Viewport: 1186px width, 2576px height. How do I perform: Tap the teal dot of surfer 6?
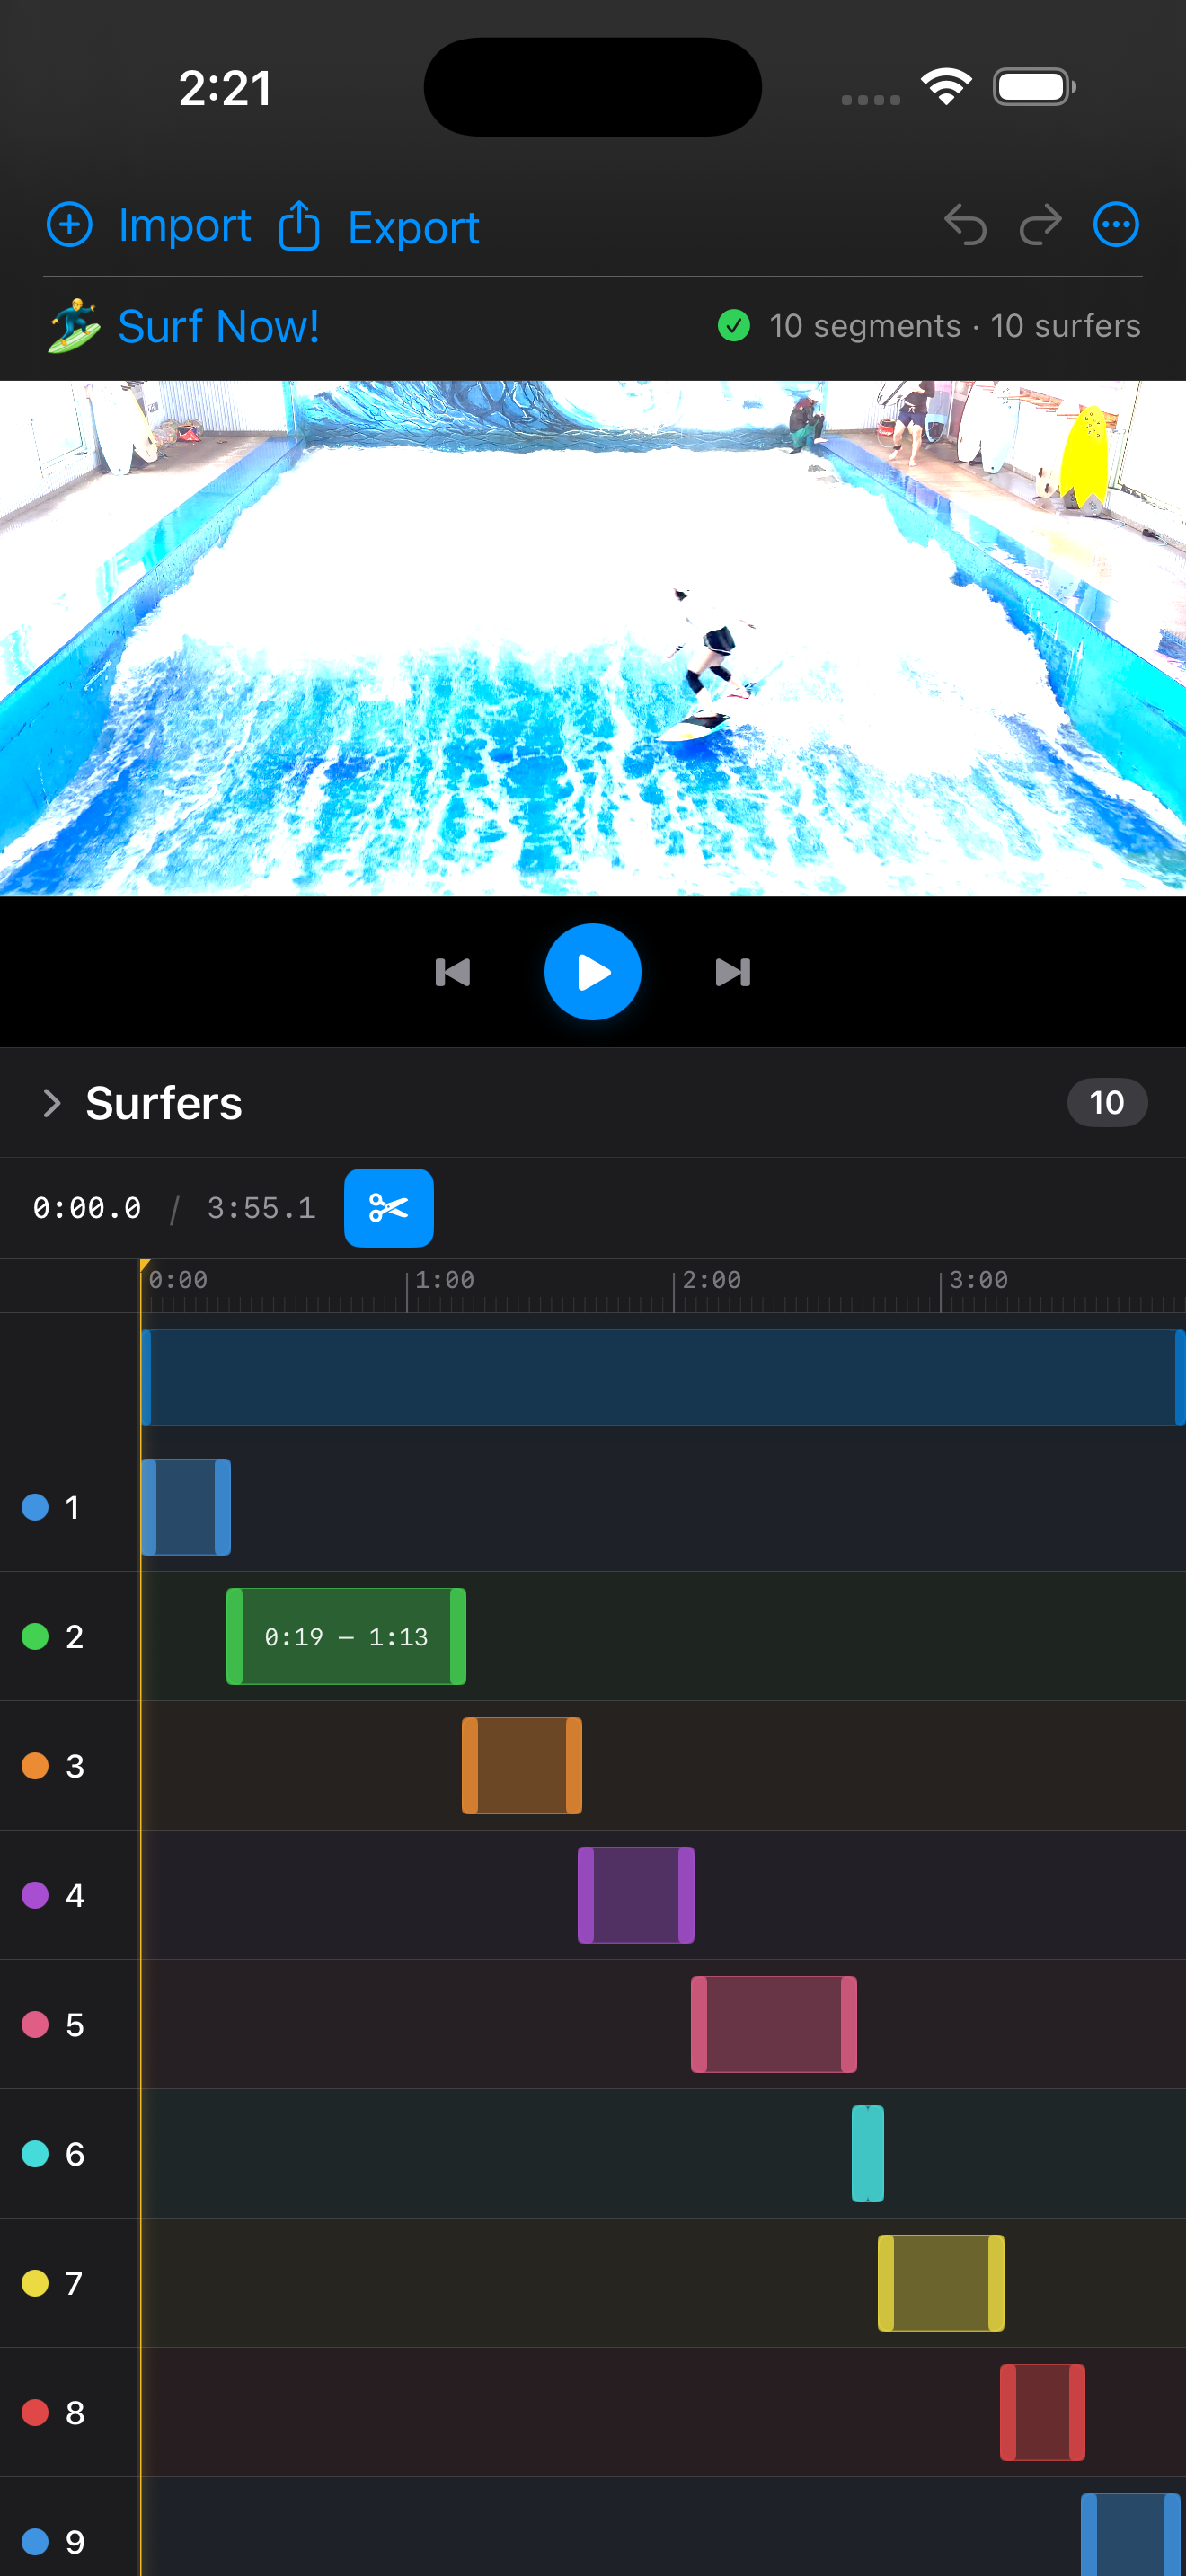pyautogui.click(x=35, y=2154)
